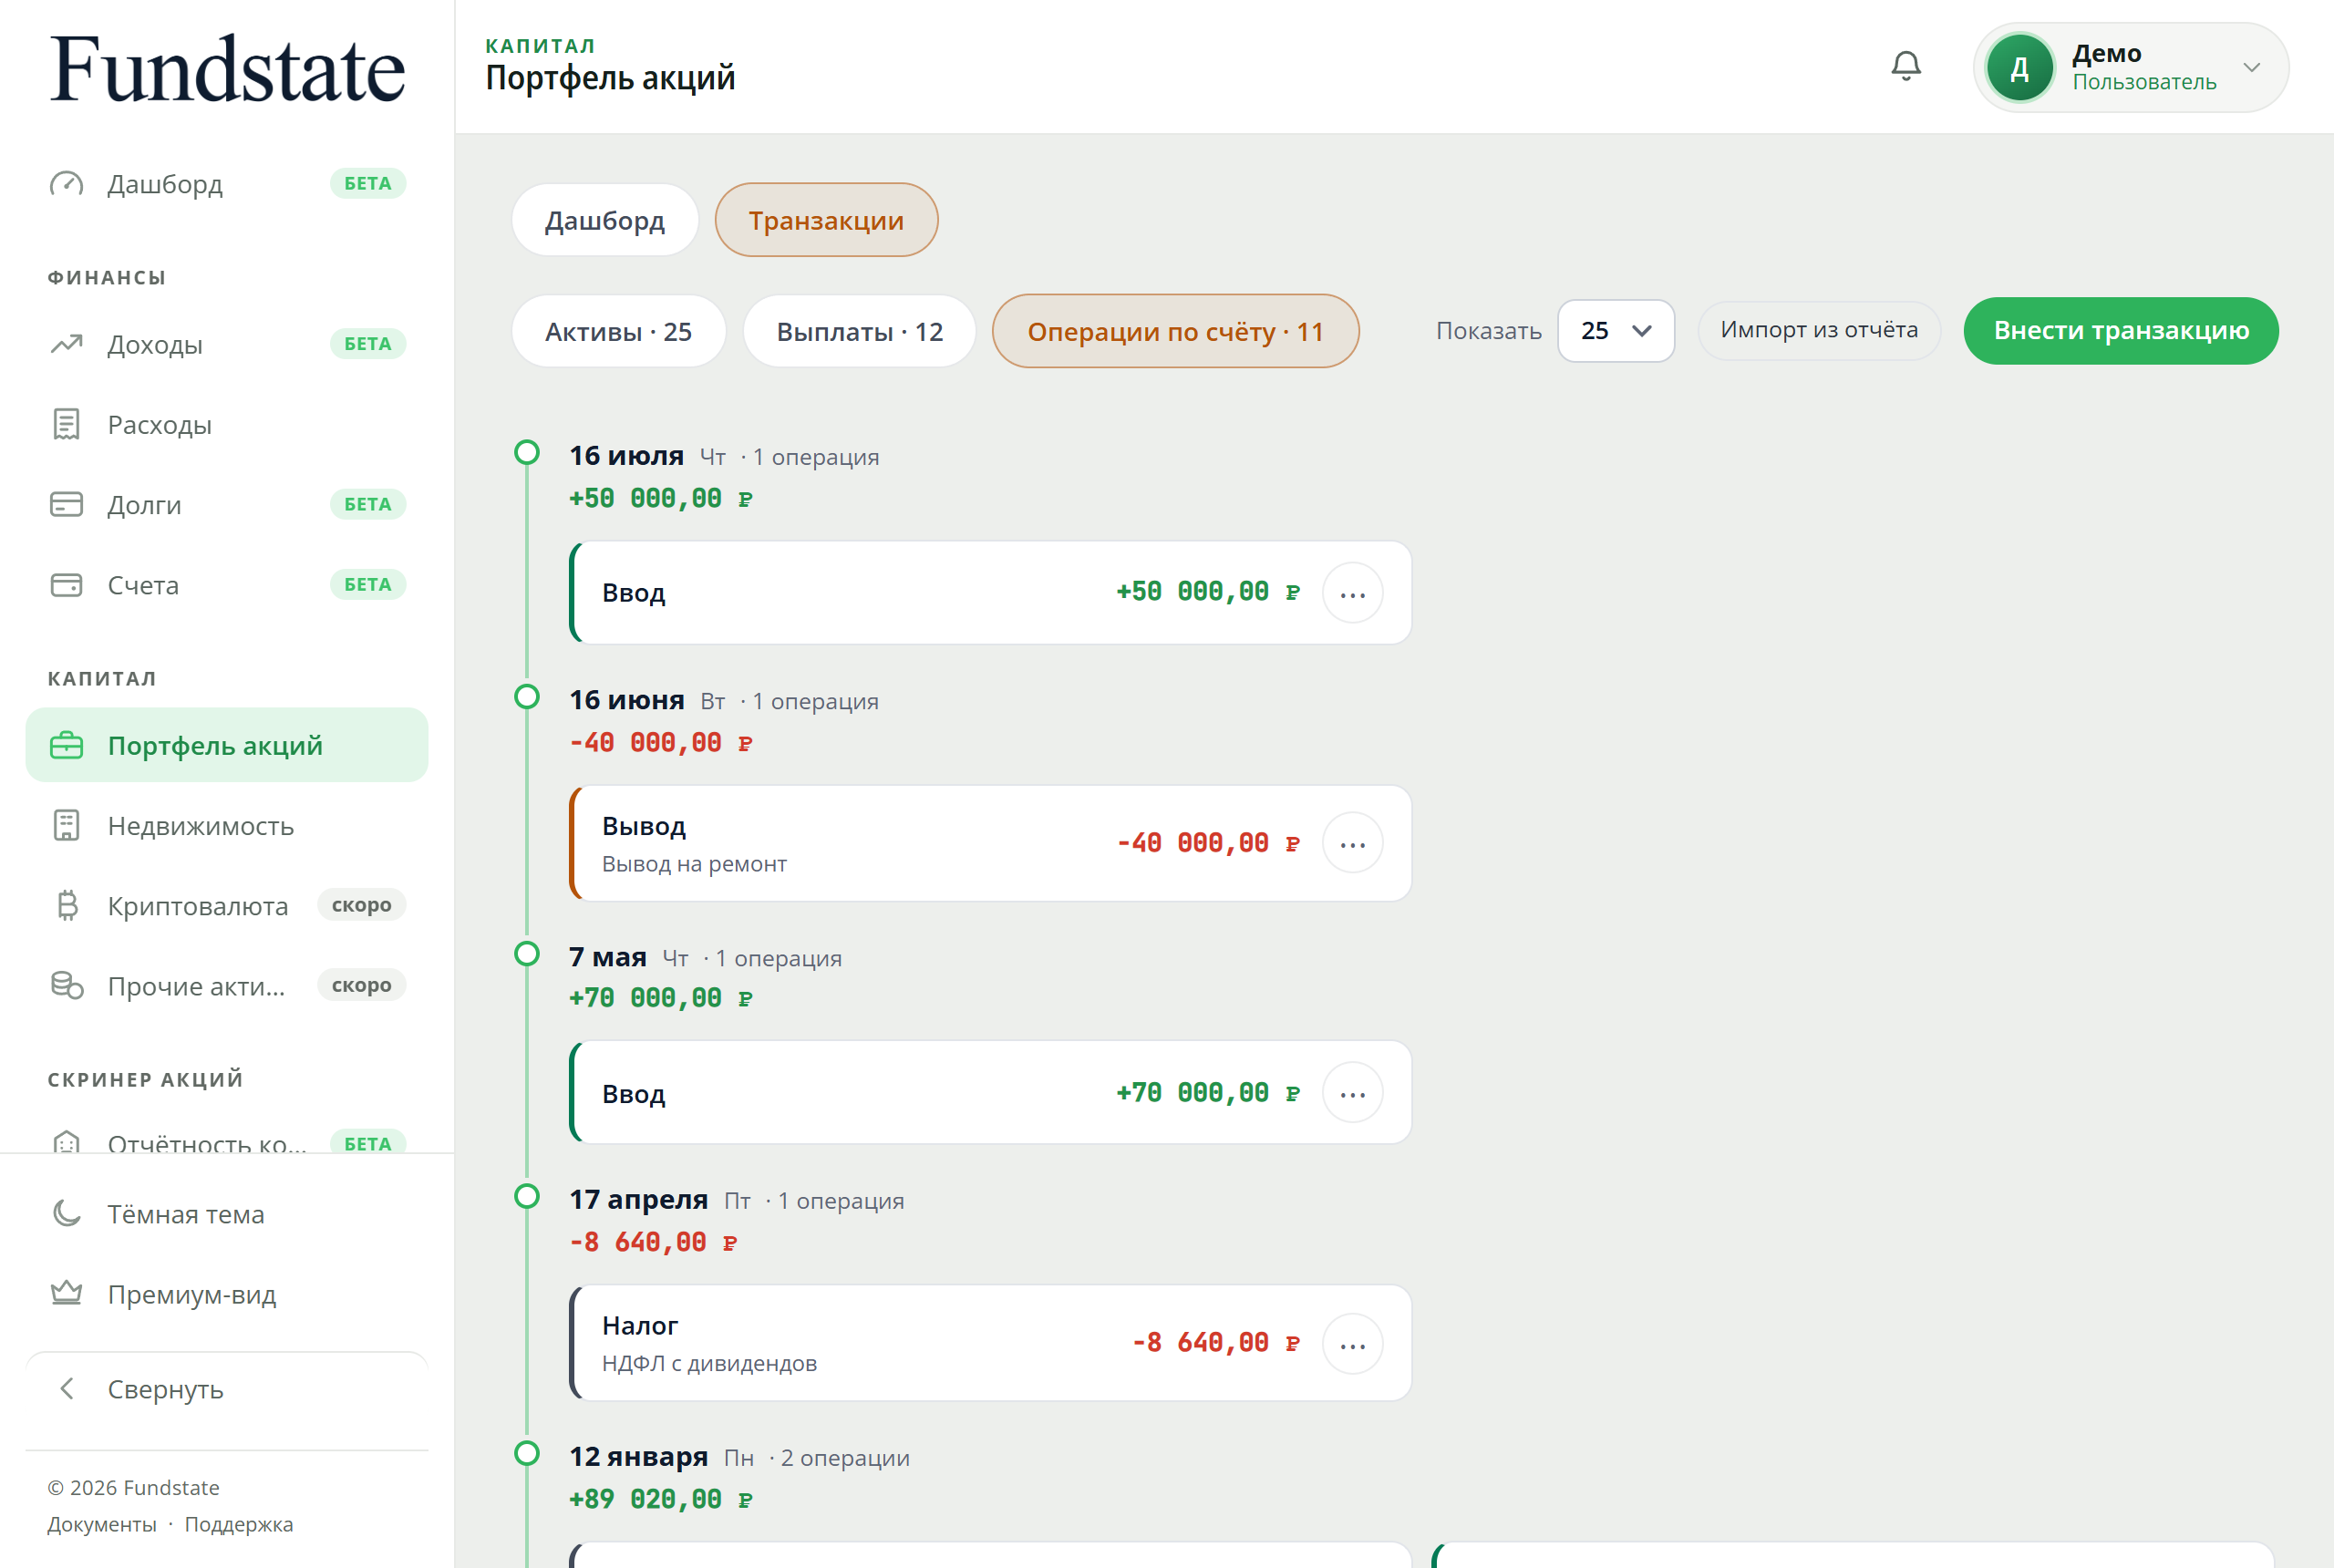Image resolution: width=2334 pixels, height=1568 pixels.
Task: Open Дашборд in the sidebar
Action: tap(227, 184)
